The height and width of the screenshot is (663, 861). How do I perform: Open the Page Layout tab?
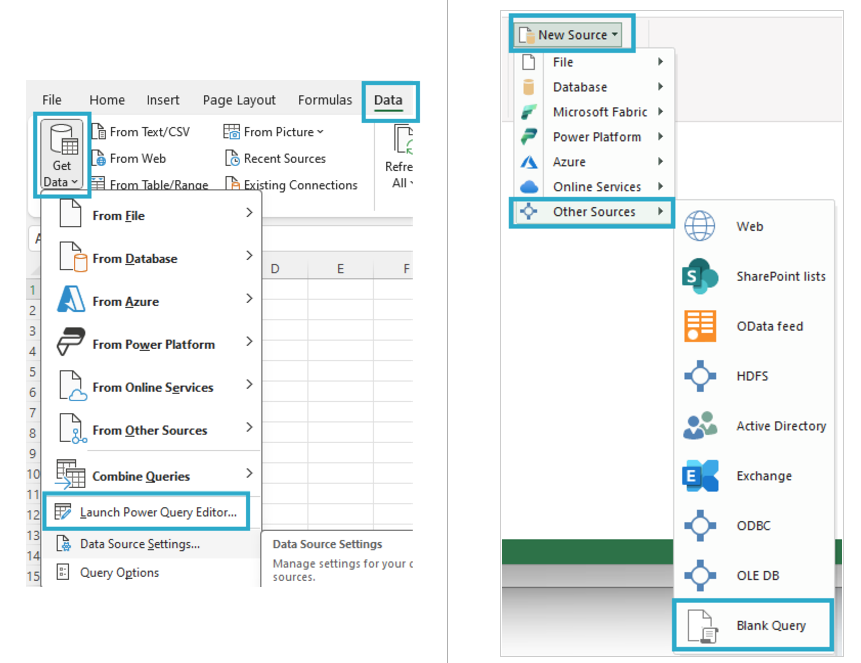tap(239, 100)
